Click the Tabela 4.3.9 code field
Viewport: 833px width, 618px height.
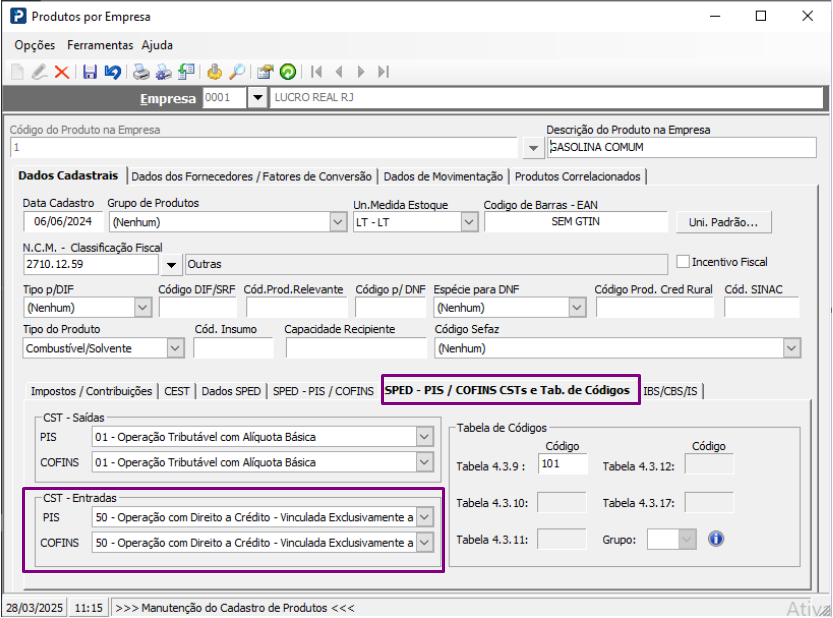tap(563, 463)
